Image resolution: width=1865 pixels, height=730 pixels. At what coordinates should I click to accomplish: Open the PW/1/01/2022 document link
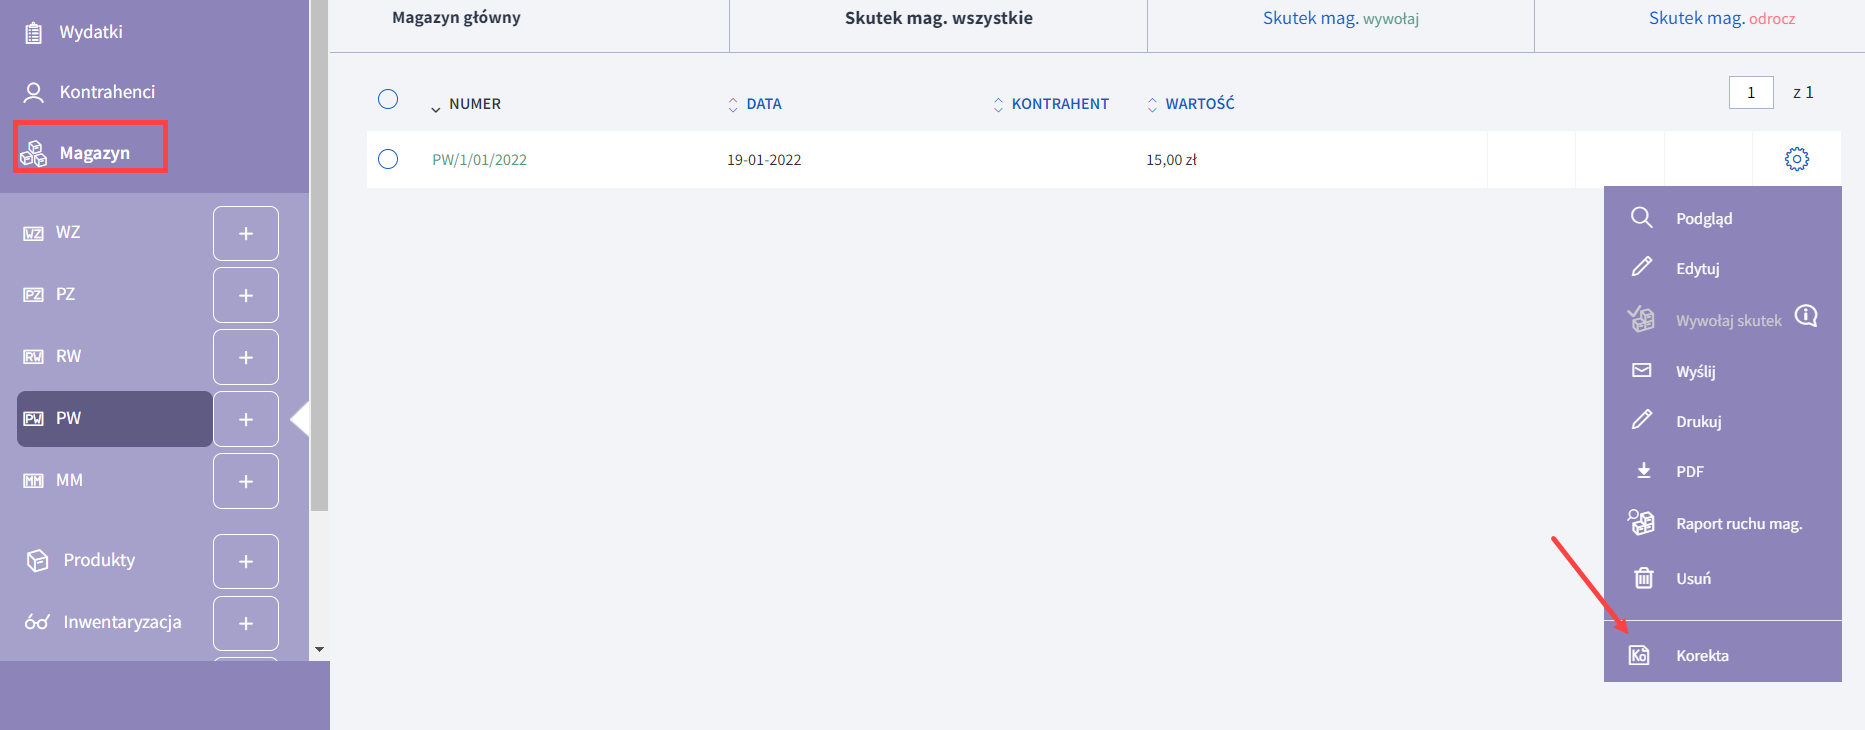479,160
